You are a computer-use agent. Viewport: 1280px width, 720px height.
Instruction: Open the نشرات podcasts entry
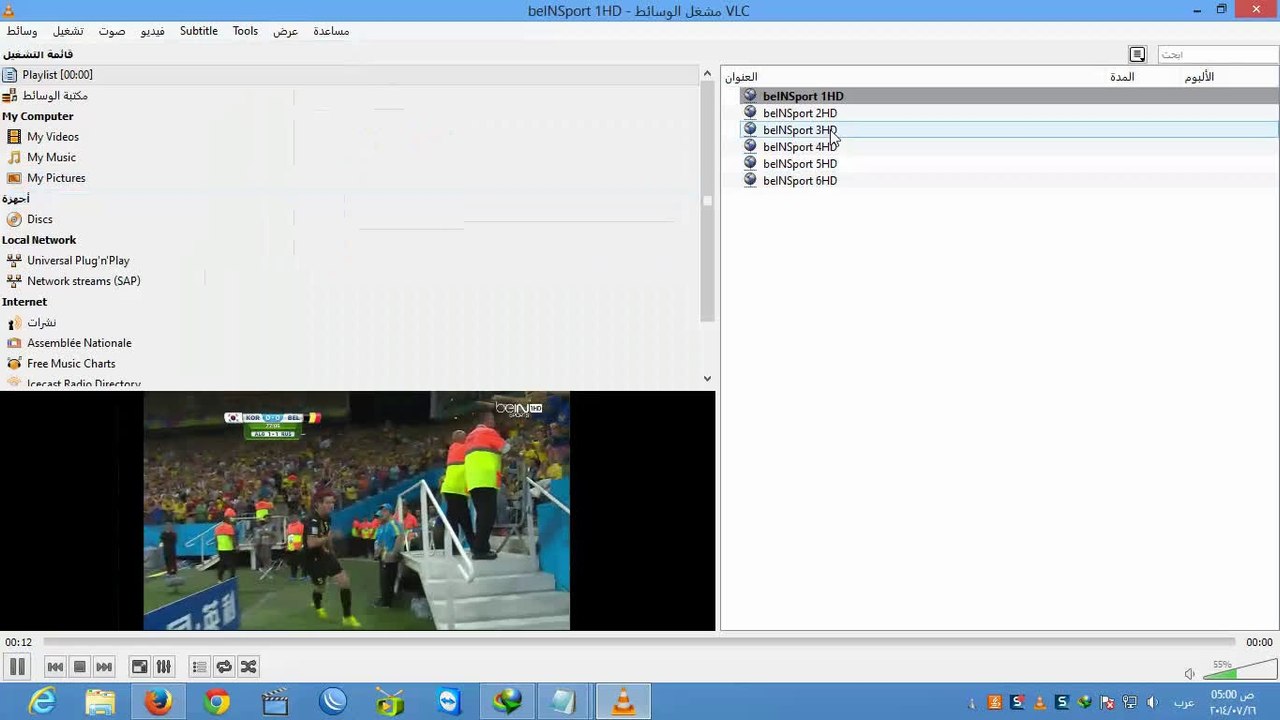[42, 323]
